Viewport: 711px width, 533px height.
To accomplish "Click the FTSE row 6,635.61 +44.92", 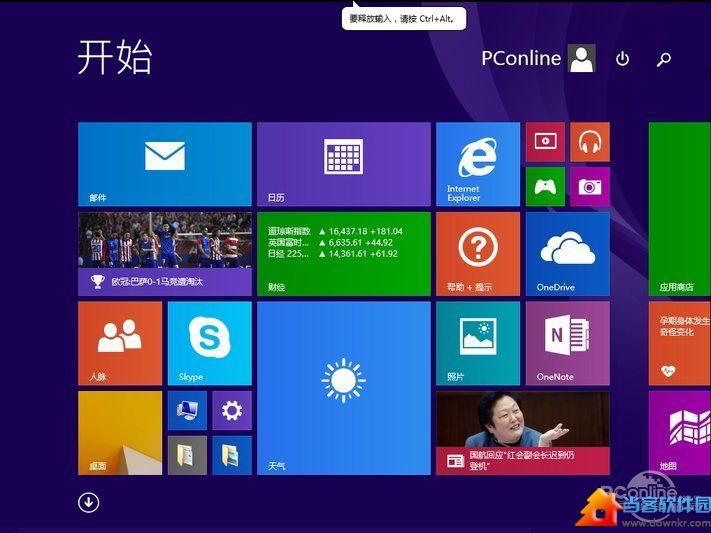I will tap(331, 243).
